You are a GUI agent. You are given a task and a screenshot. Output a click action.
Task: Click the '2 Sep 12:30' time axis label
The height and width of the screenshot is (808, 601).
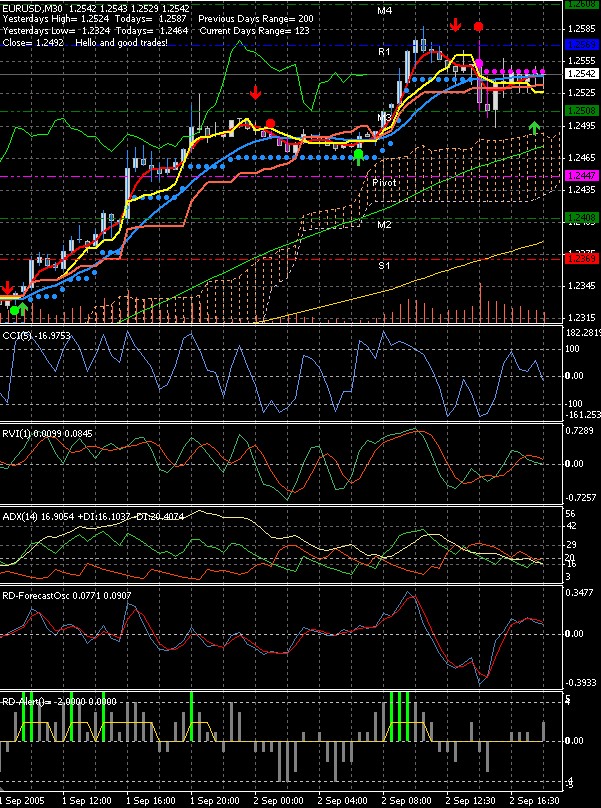pyautogui.click(x=472, y=801)
